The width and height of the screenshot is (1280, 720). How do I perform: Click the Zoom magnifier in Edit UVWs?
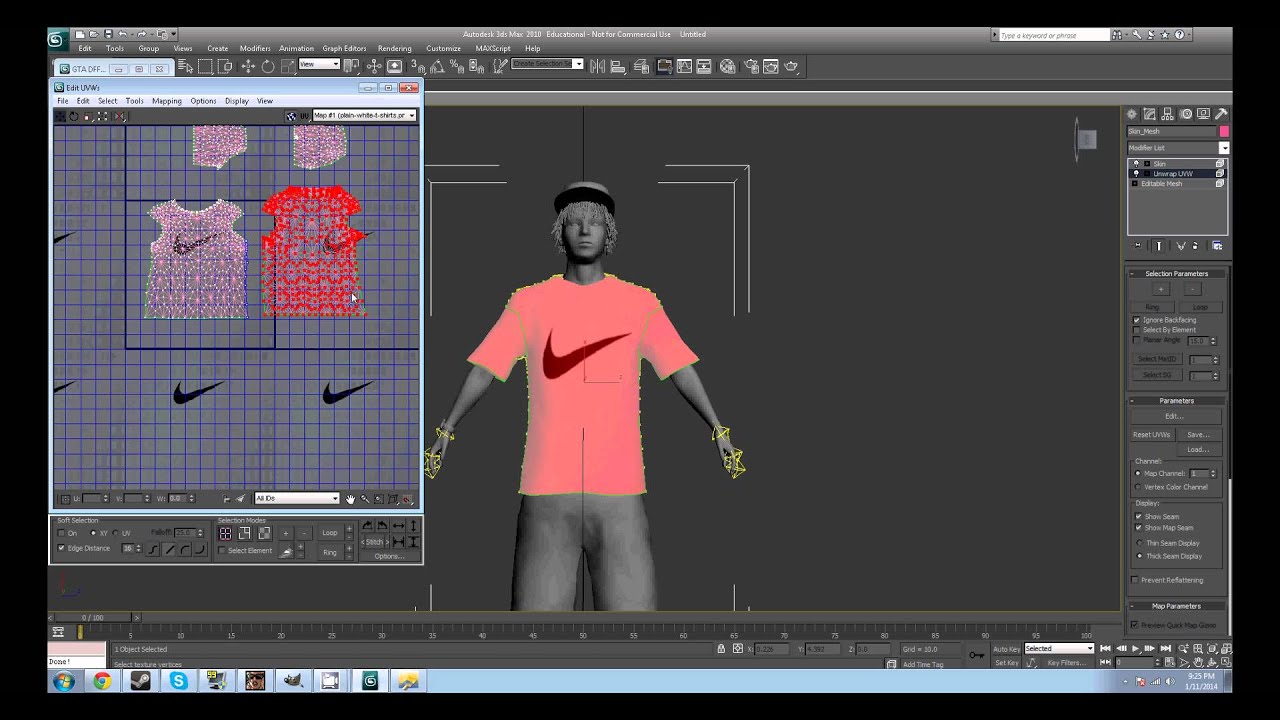click(365, 498)
